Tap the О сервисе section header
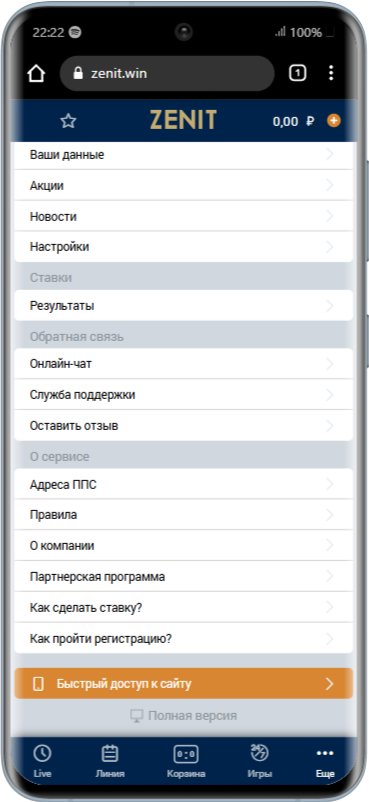Image resolution: width=369 pixels, height=802 pixels. click(x=59, y=456)
